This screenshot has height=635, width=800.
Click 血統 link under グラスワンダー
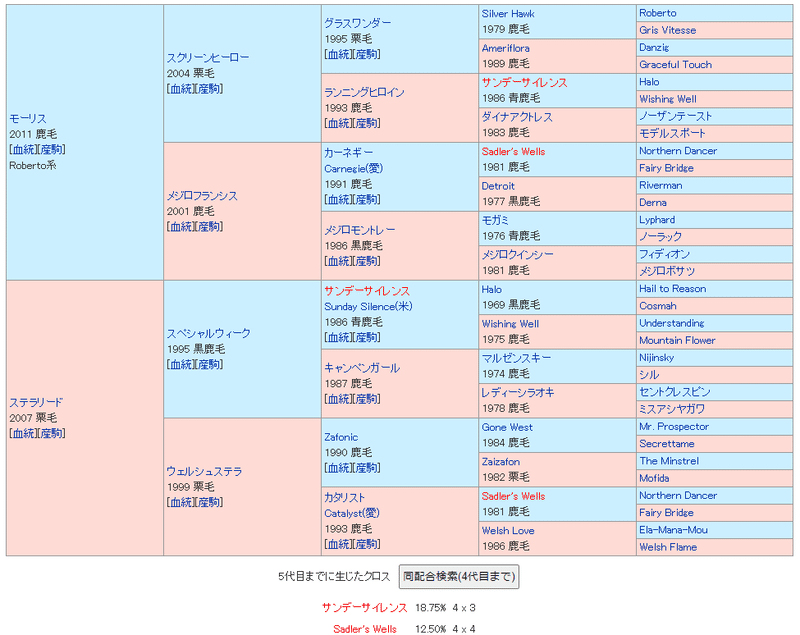tap(339, 54)
